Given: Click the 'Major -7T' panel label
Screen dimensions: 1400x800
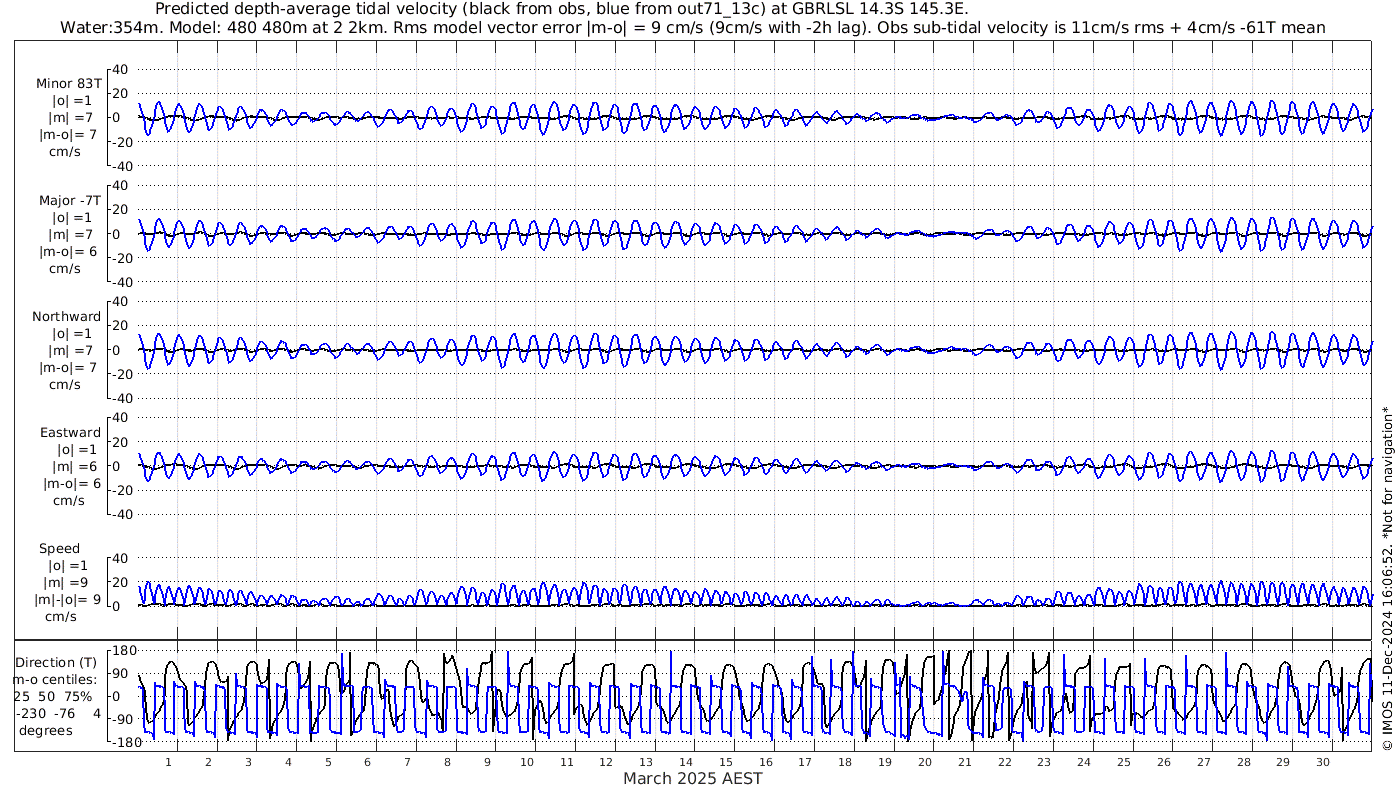Looking at the screenshot, I should [x=69, y=200].
